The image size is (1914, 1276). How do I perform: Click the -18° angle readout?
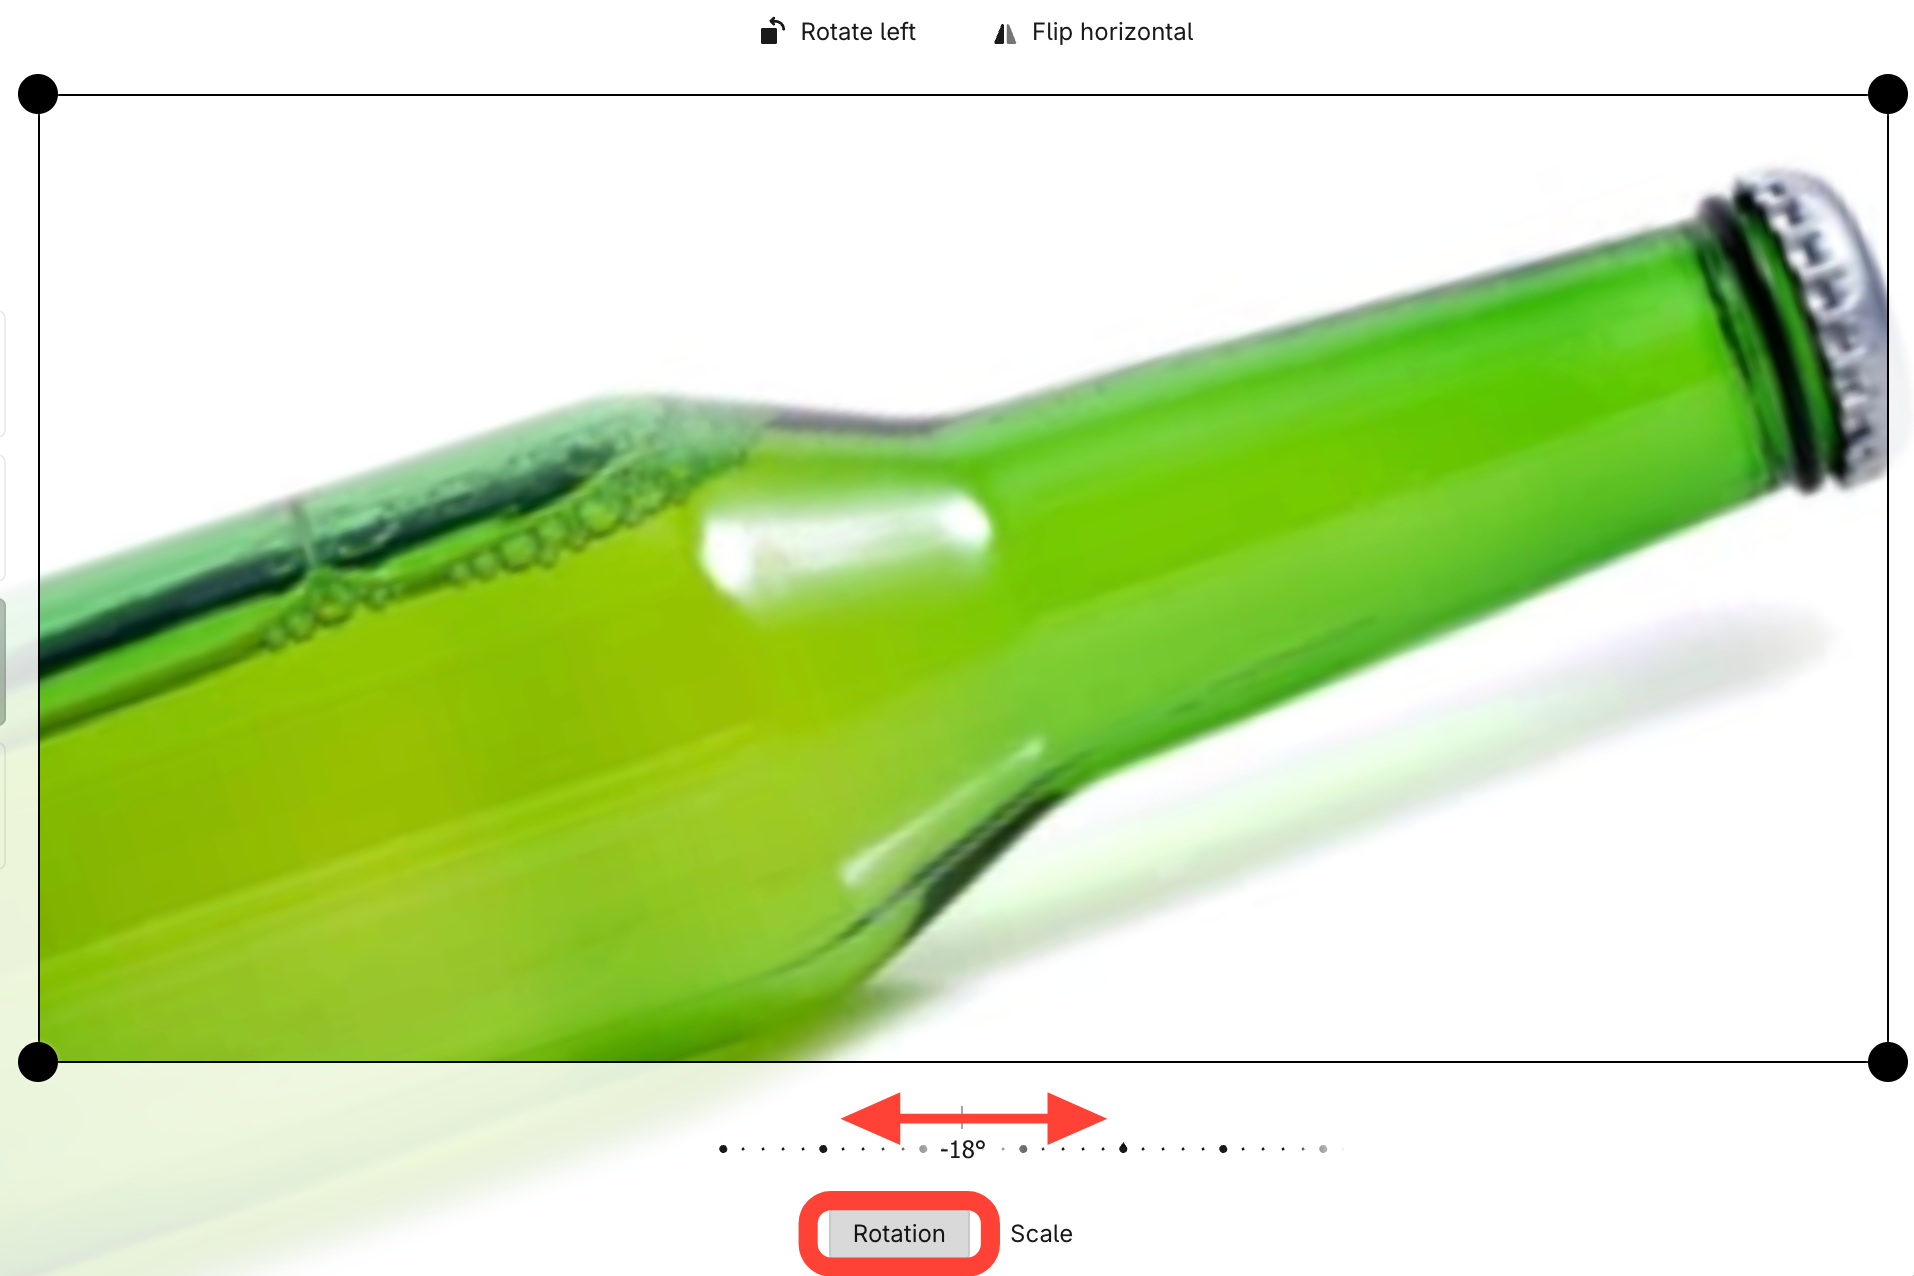[x=962, y=1150]
